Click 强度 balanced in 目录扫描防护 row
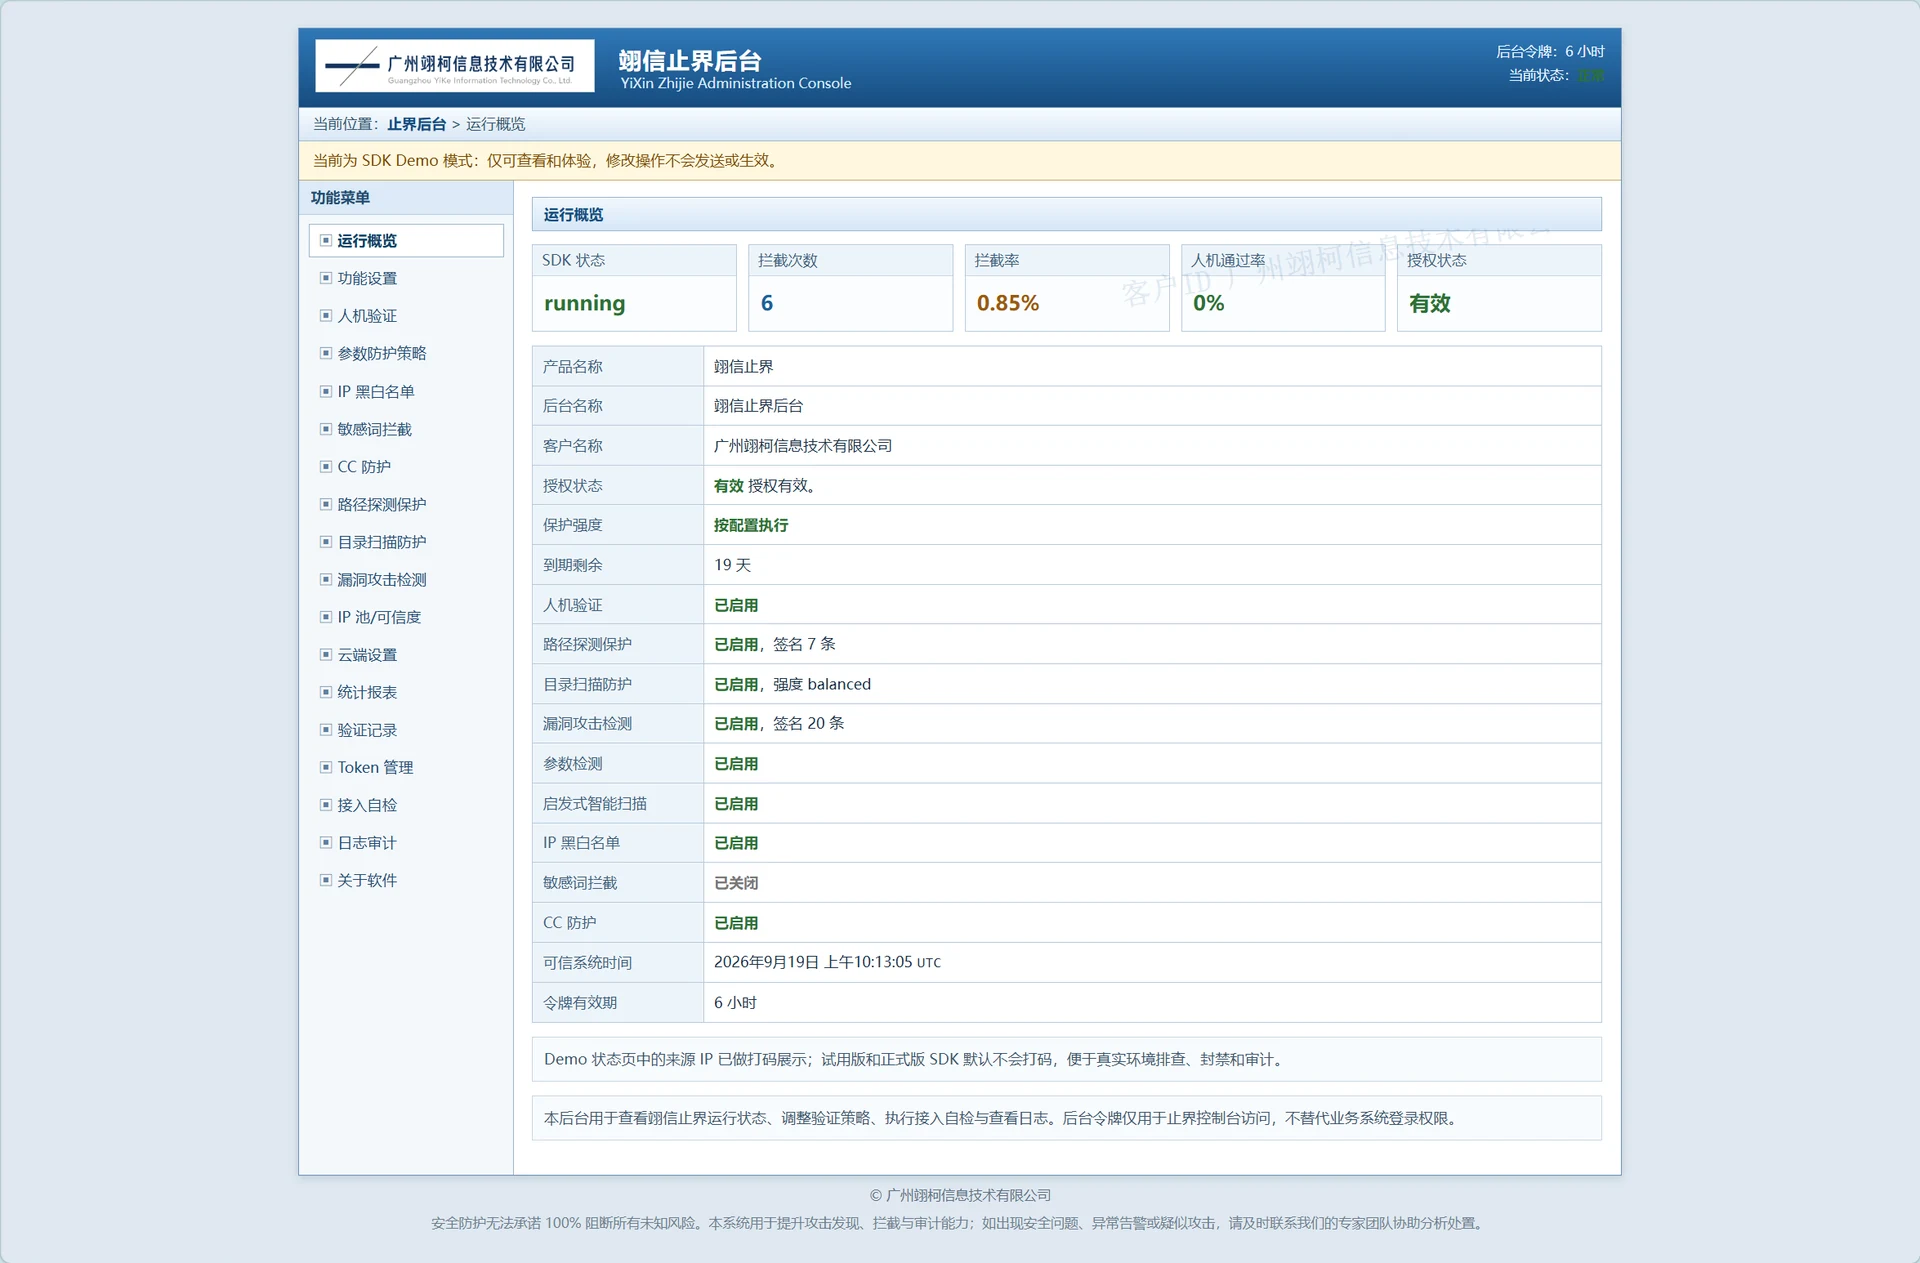1920x1263 pixels. pyautogui.click(x=822, y=684)
